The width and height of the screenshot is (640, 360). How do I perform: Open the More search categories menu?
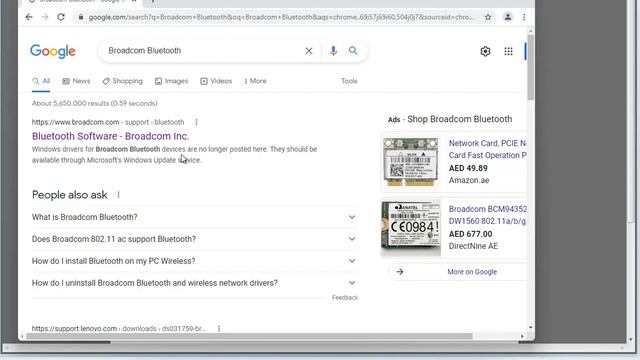point(255,81)
